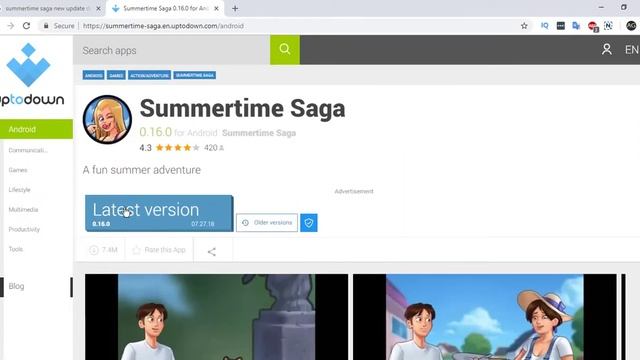This screenshot has height=360, width=640.
Task: Click the browser address bar URL
Action: point(163,26)
